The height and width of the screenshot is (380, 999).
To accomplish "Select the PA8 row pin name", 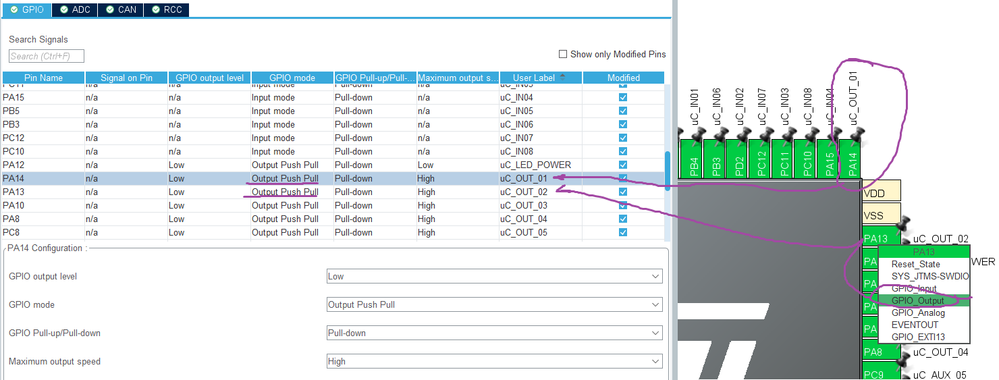I will [x=11, y=219].
